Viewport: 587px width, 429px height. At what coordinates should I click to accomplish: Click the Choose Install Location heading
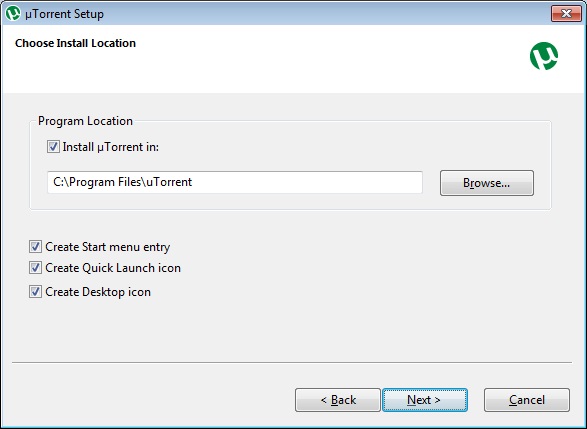pos(75,43)
